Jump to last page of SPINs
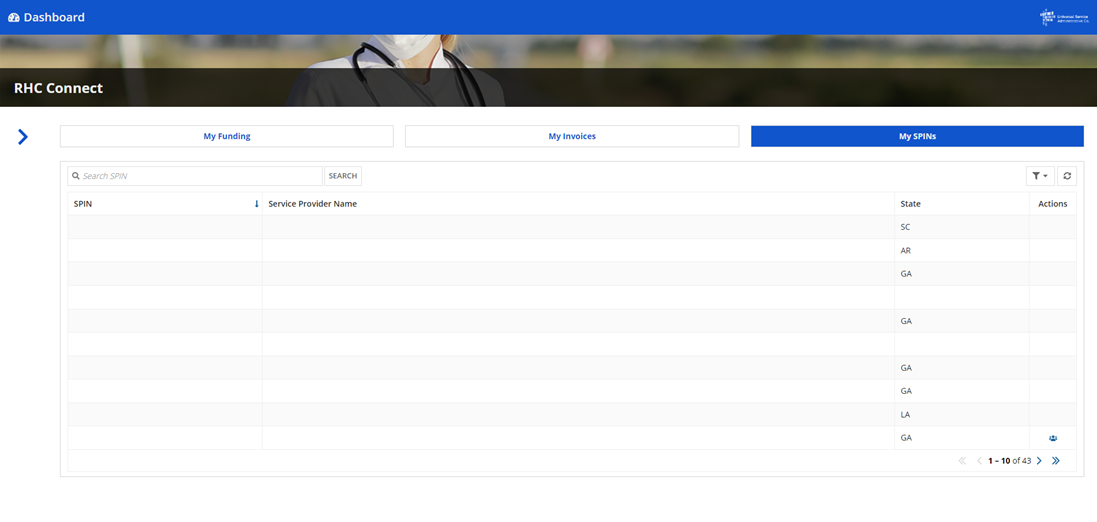The height and width of the screenshot is (522, 1097). click(1056, 461)
